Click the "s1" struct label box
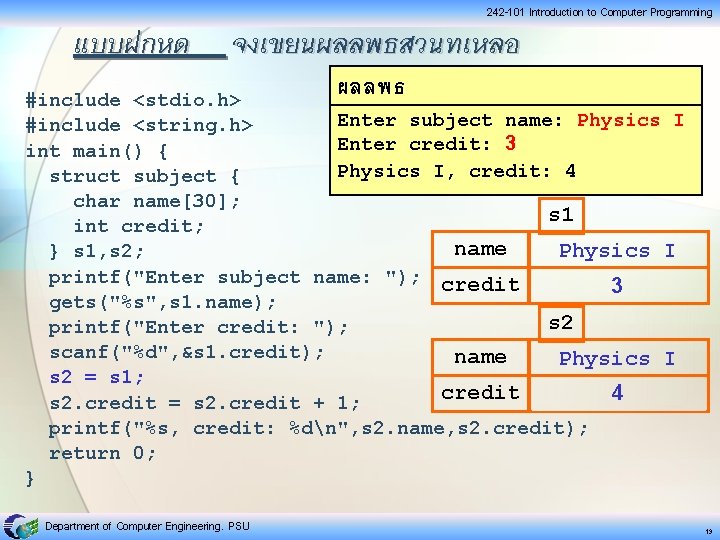The height and width of the screenshot is (540, 720). click(x=561, y=215)
